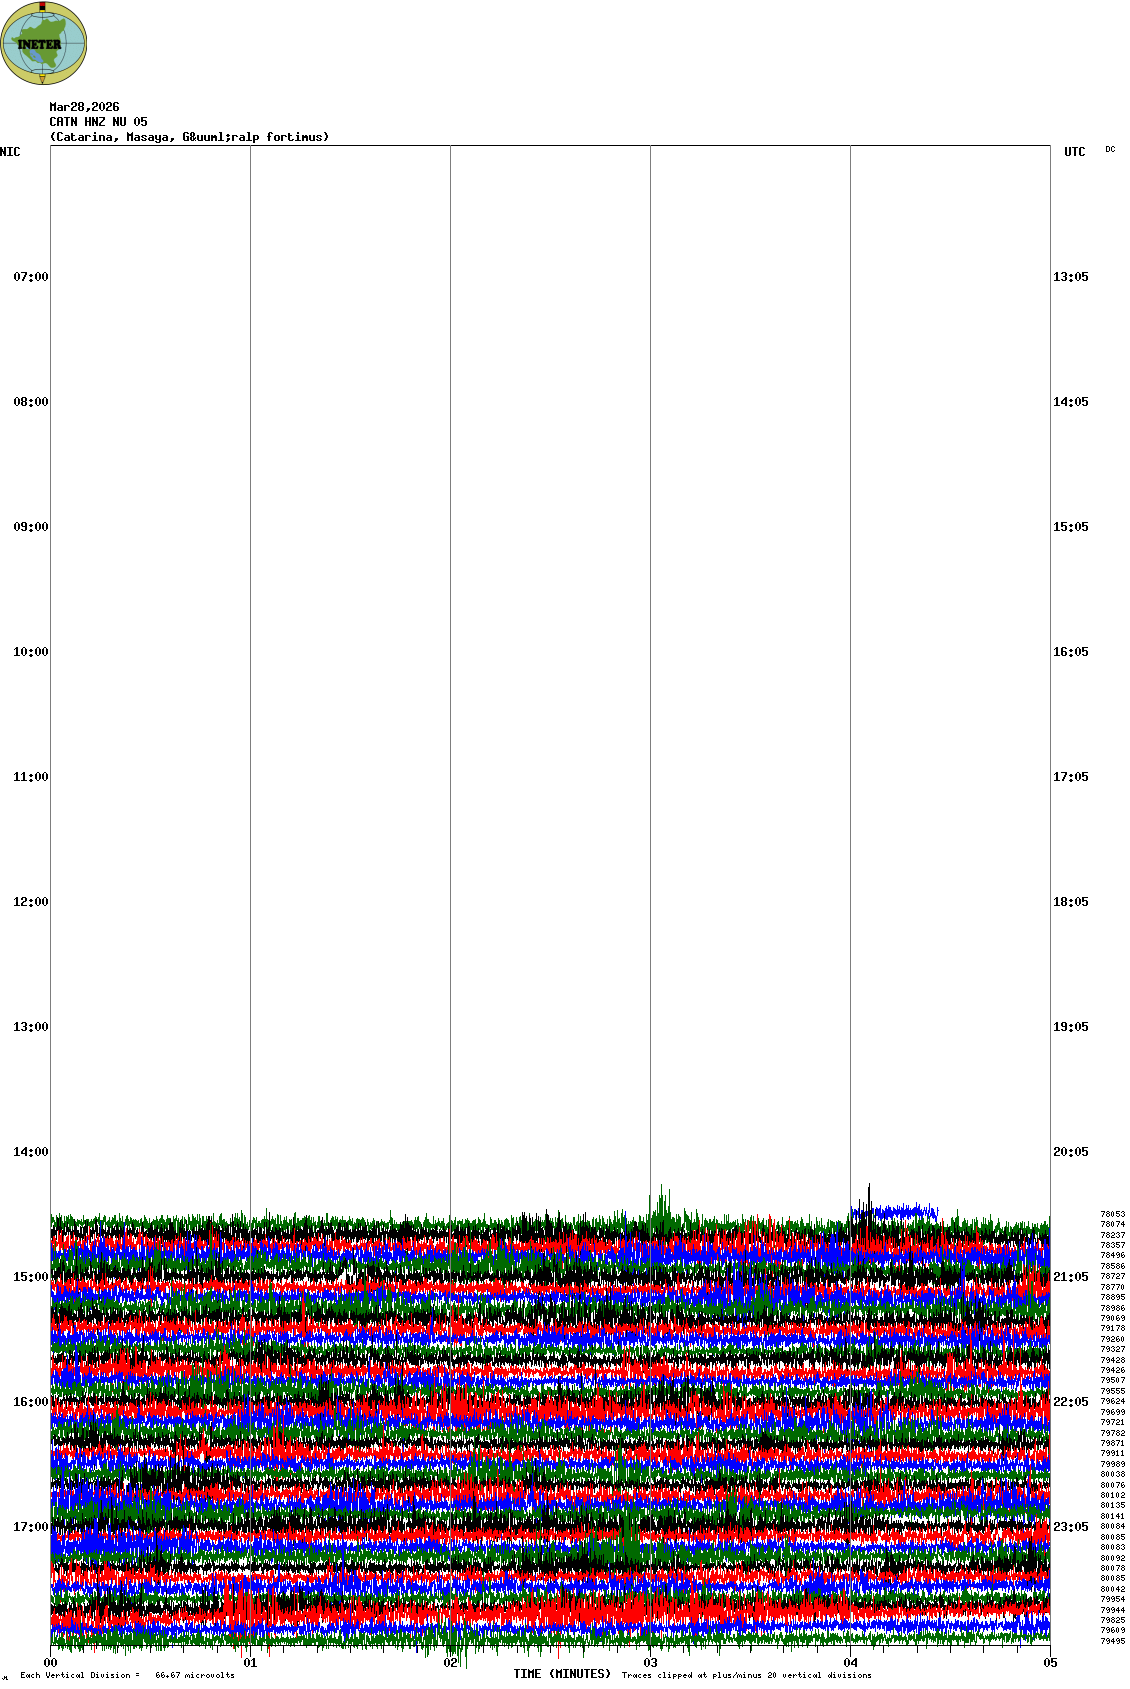Click the 23:05 UTC time marker
The width and height of the screenshot is (1130, 1689).
click(1070, 1527)
